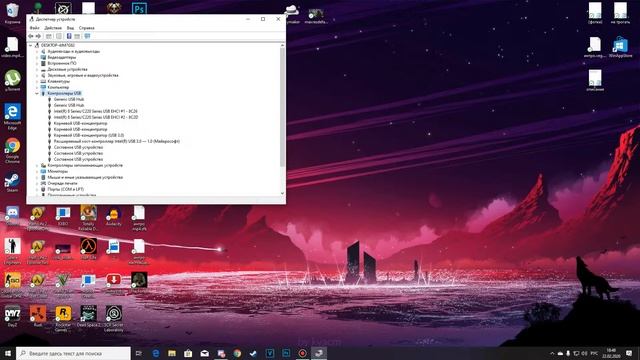Open Microsoft Store from the taskbar
The image size is (640, 360).
pos(188,353)
